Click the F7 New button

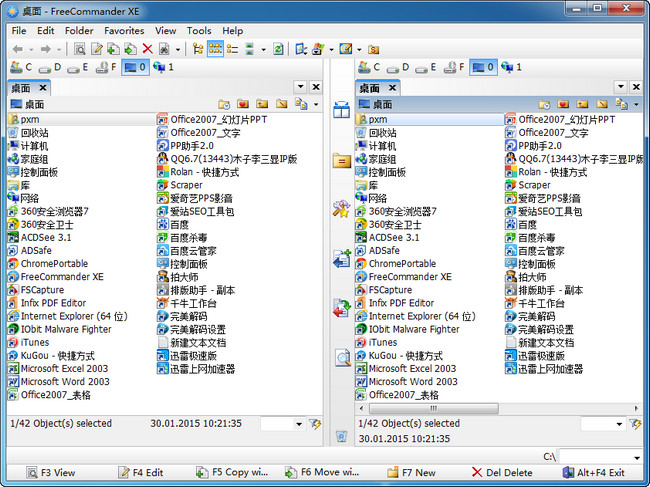[x=411, y=472]
